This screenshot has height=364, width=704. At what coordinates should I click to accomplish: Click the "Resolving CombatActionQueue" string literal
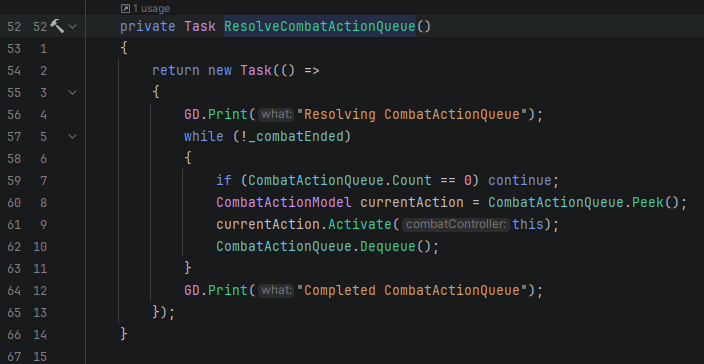coord(414,115)
